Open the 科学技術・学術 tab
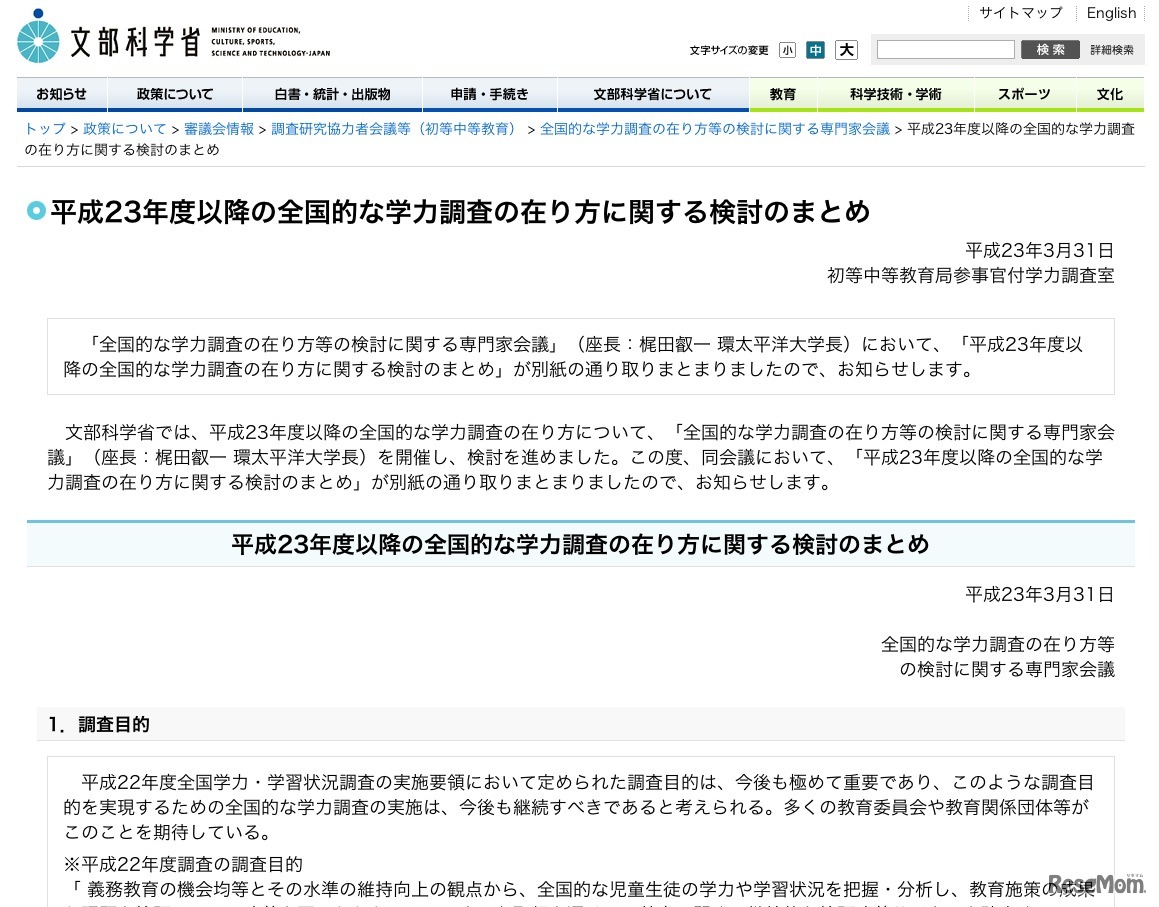This screenshot has width=1159, height=907. point(895,93)
